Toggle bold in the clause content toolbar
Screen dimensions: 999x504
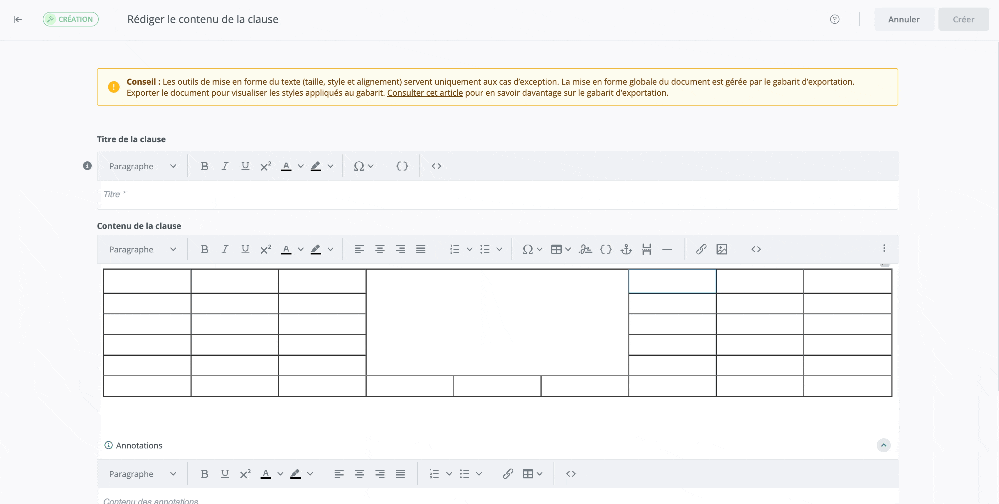click(x=204, y=249)
